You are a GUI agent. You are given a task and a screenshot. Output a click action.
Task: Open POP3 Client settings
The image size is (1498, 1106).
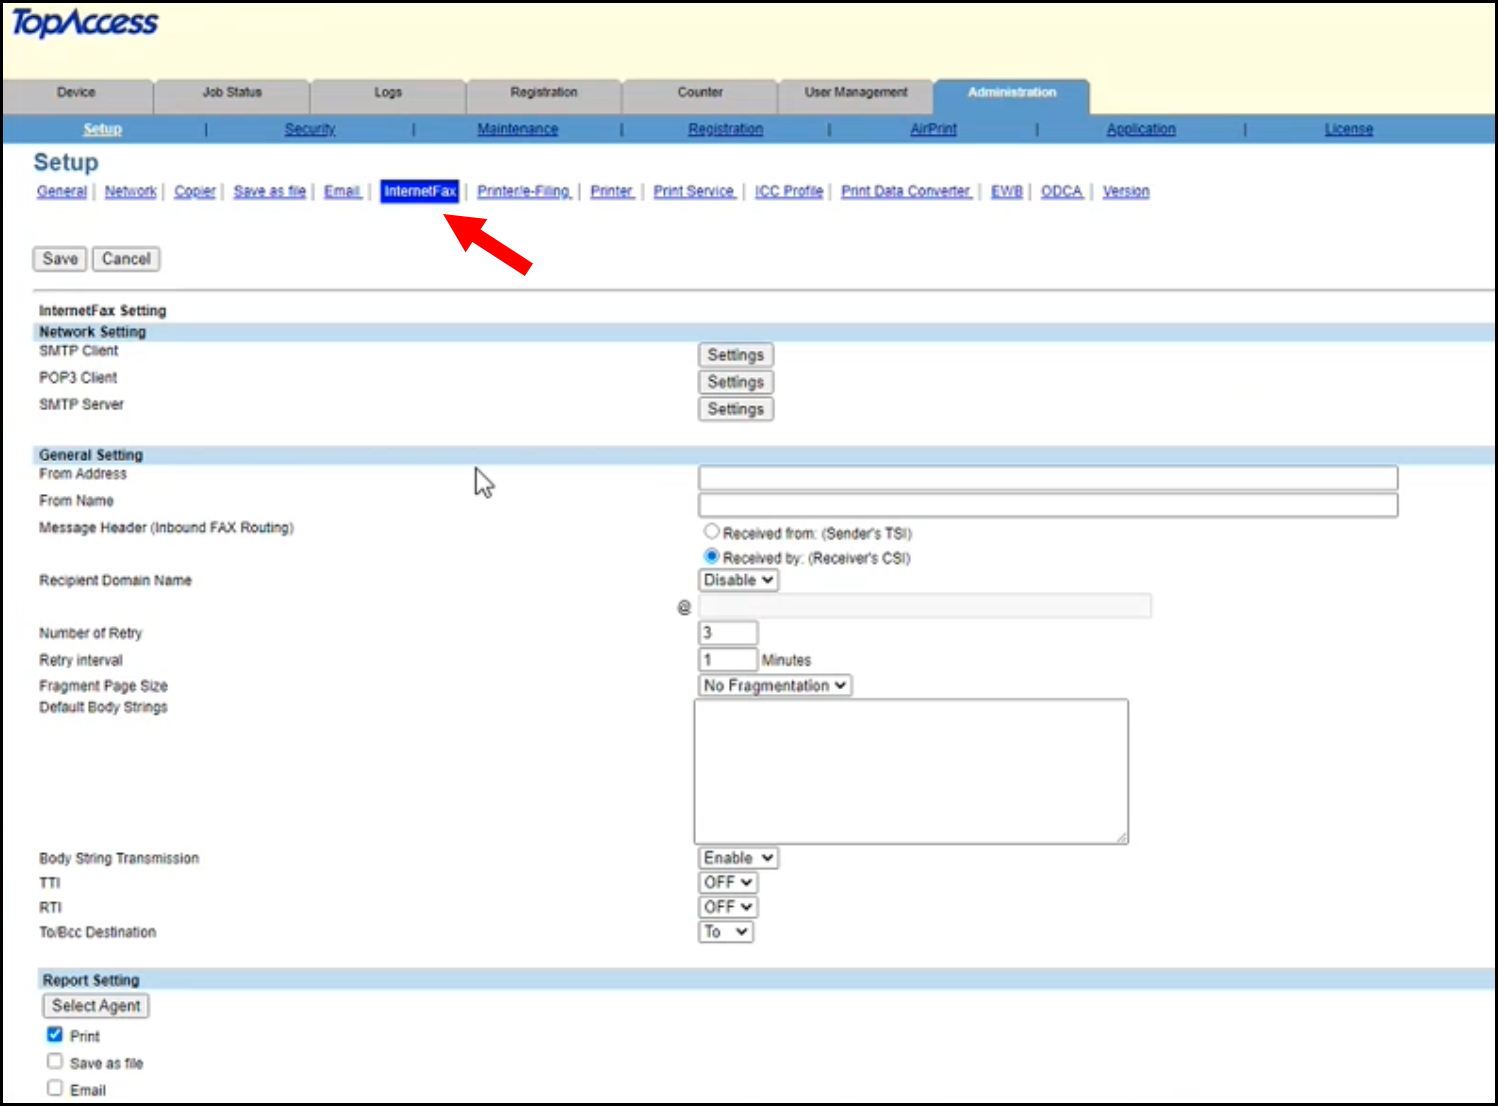pyautogui.click(x=735, y=381)
